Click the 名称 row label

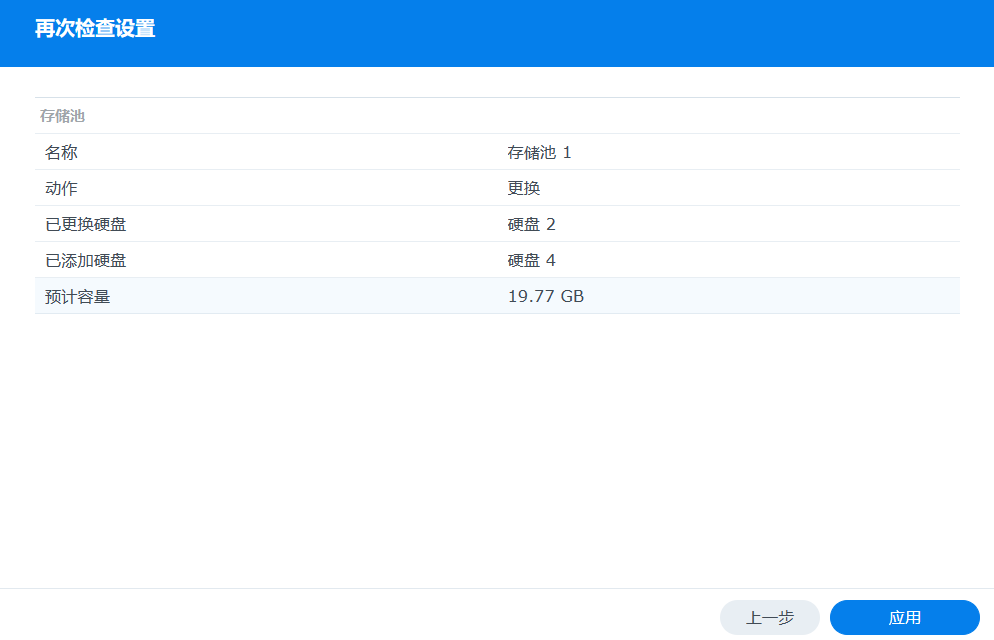click(x=61, y=152)
